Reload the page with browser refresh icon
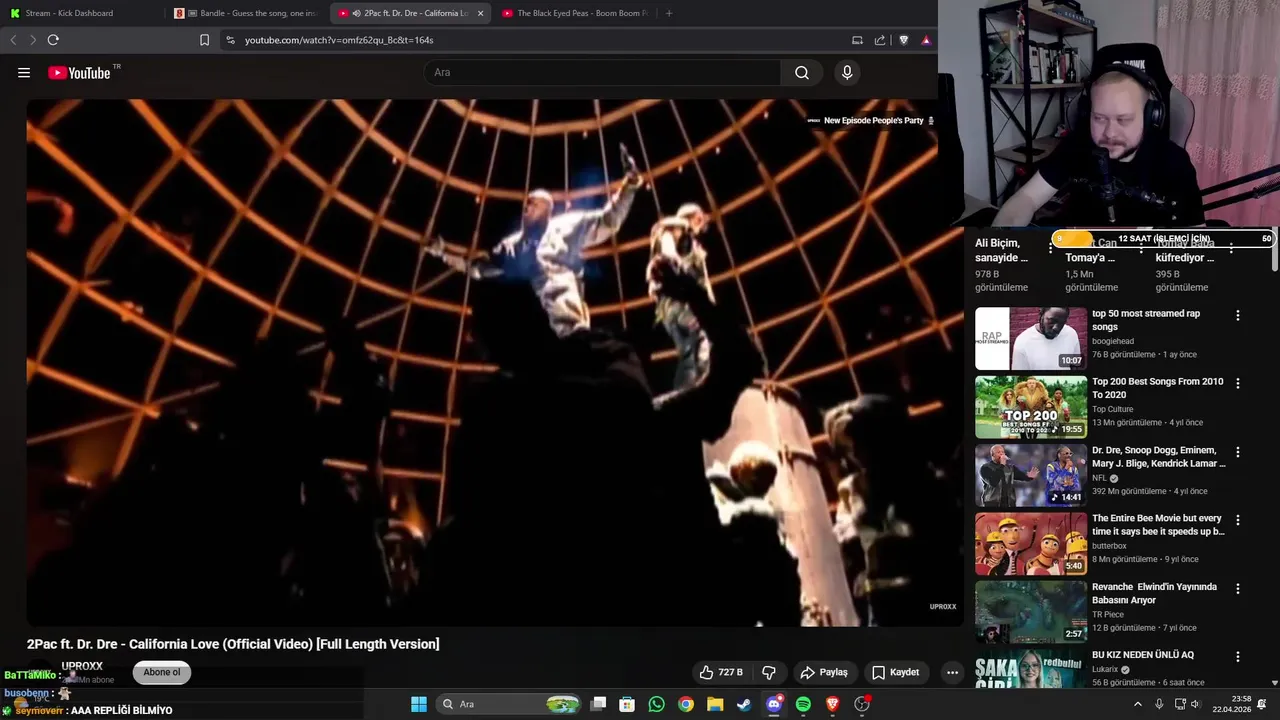This screenshot has height=720, width=1280. [53, 40]
